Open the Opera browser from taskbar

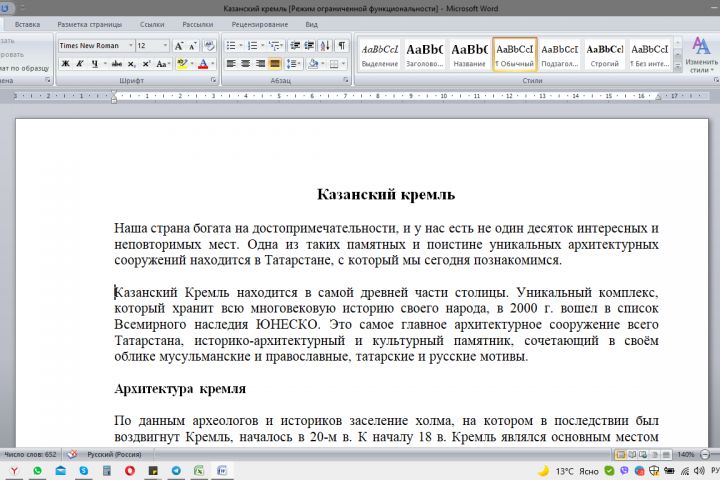tap(129, 471)
